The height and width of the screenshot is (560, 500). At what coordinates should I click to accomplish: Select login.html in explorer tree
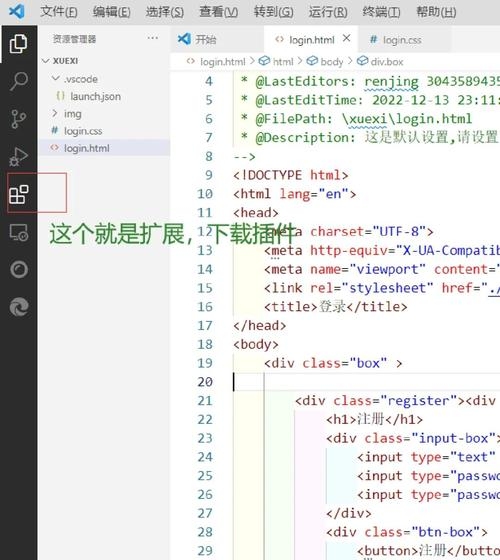104,148
